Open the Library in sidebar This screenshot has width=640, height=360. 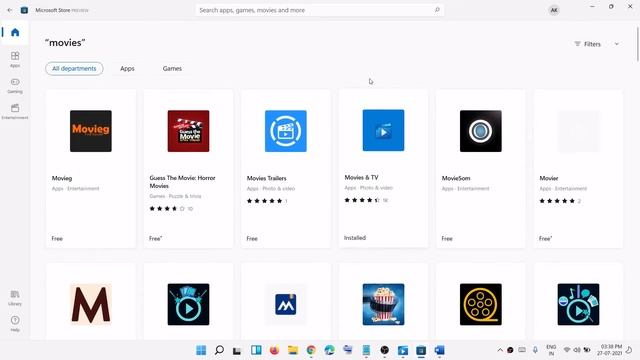[x=15, y=298]
